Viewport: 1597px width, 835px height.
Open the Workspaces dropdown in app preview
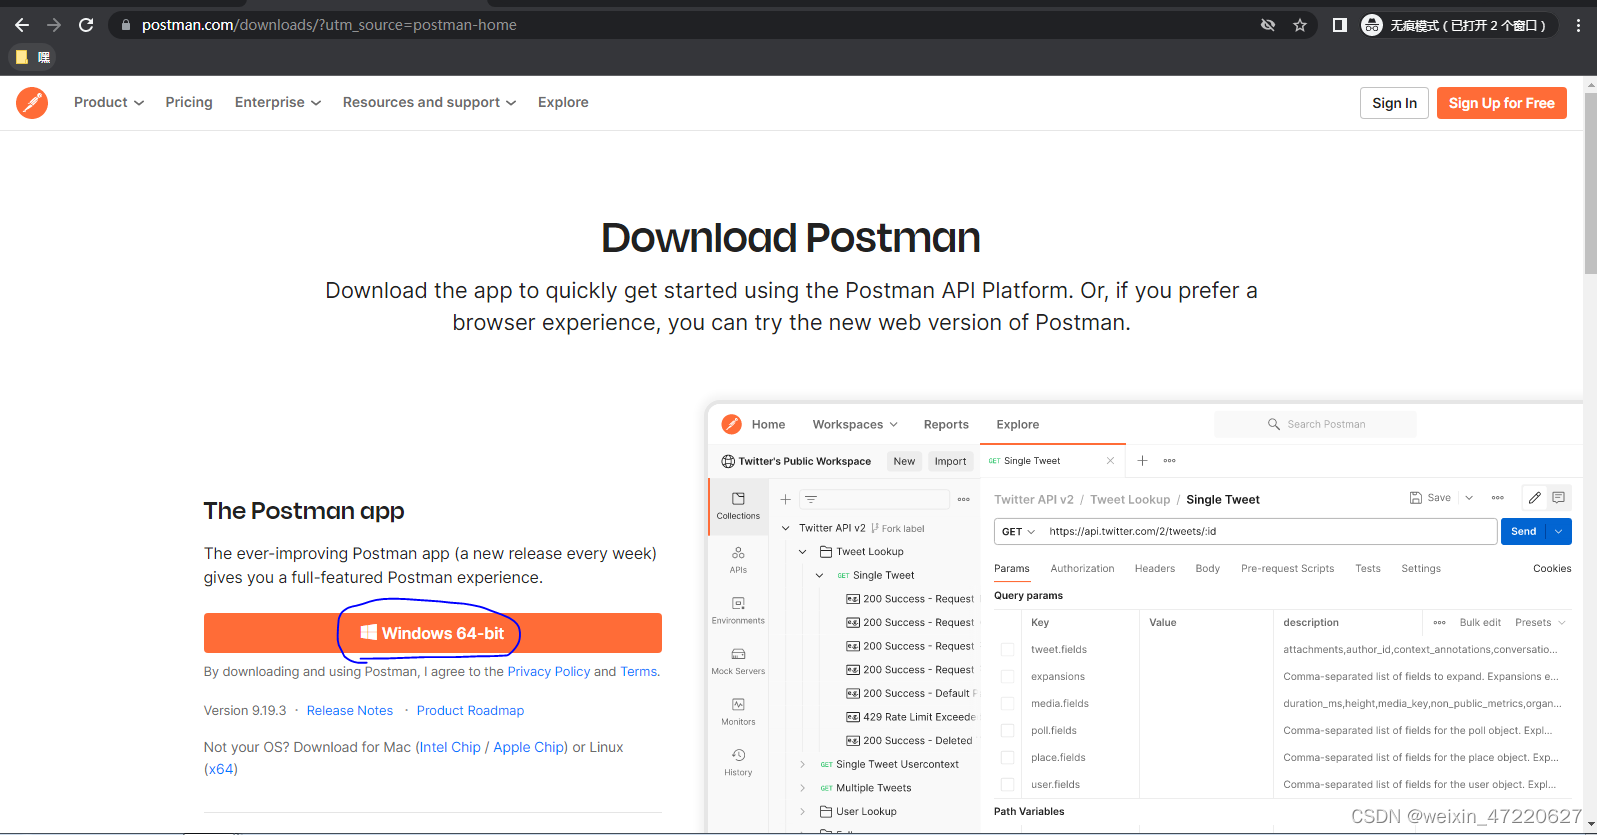coord(855,424)
